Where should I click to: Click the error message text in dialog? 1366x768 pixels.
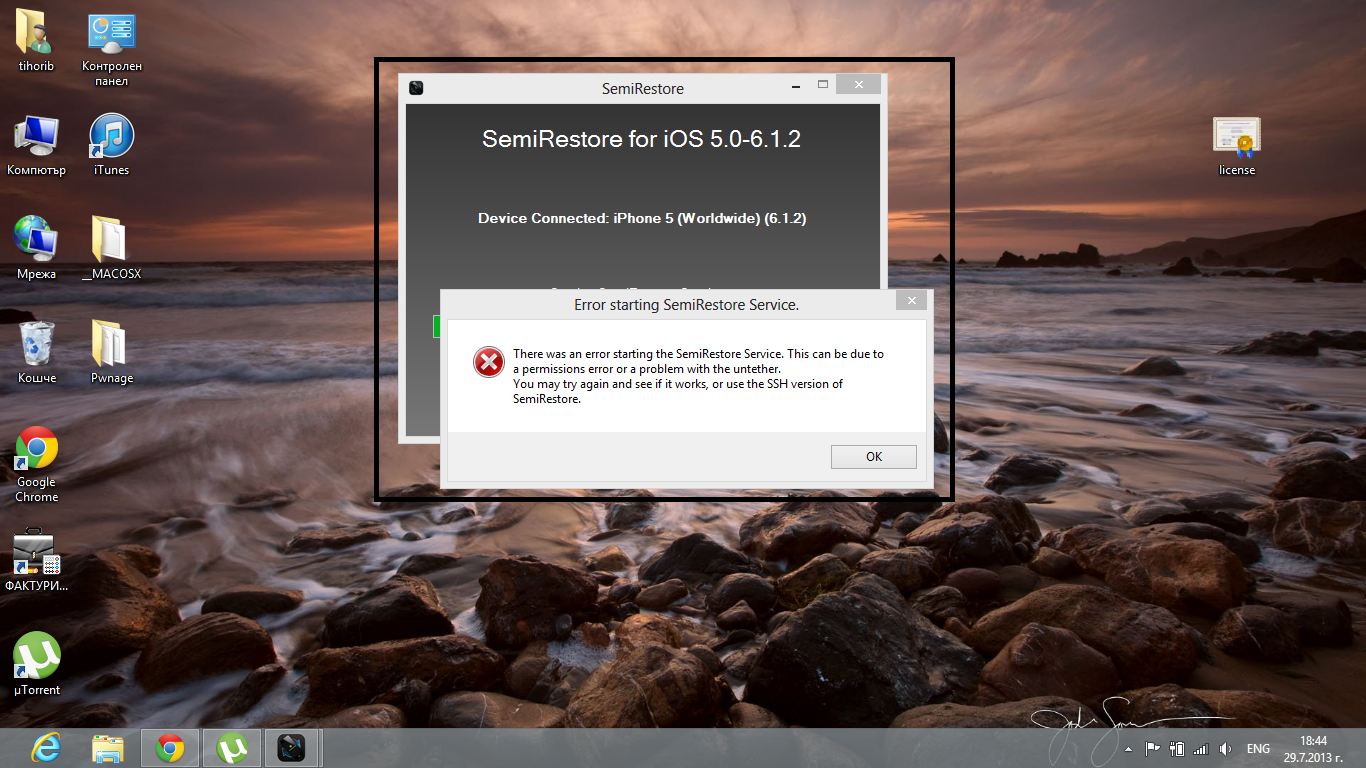[698, 376]
